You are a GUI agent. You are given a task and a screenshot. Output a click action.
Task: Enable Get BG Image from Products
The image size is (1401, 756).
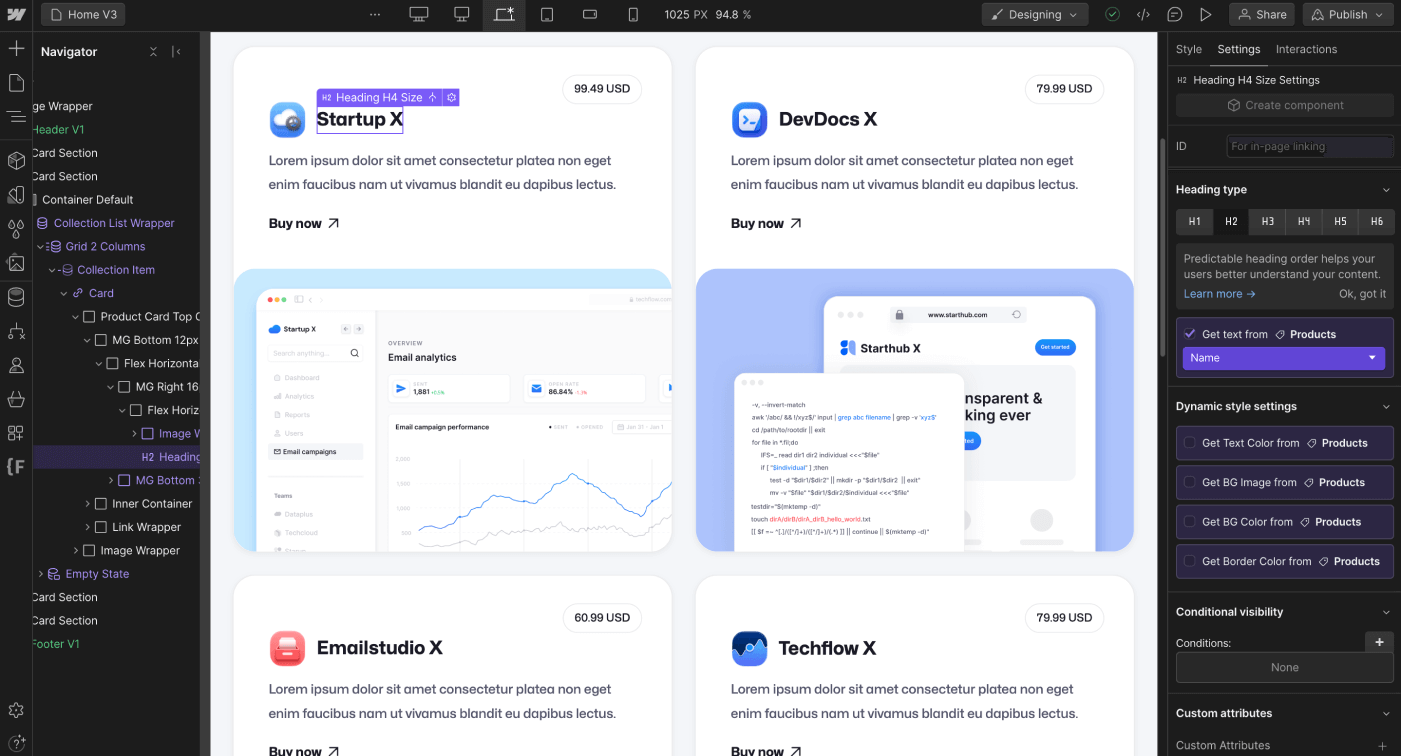(1190, 482)
